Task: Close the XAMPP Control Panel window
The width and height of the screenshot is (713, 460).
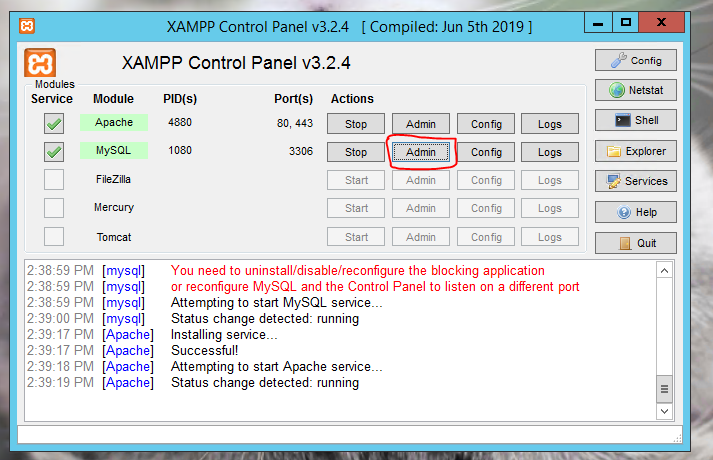Action: click(661, 23)
